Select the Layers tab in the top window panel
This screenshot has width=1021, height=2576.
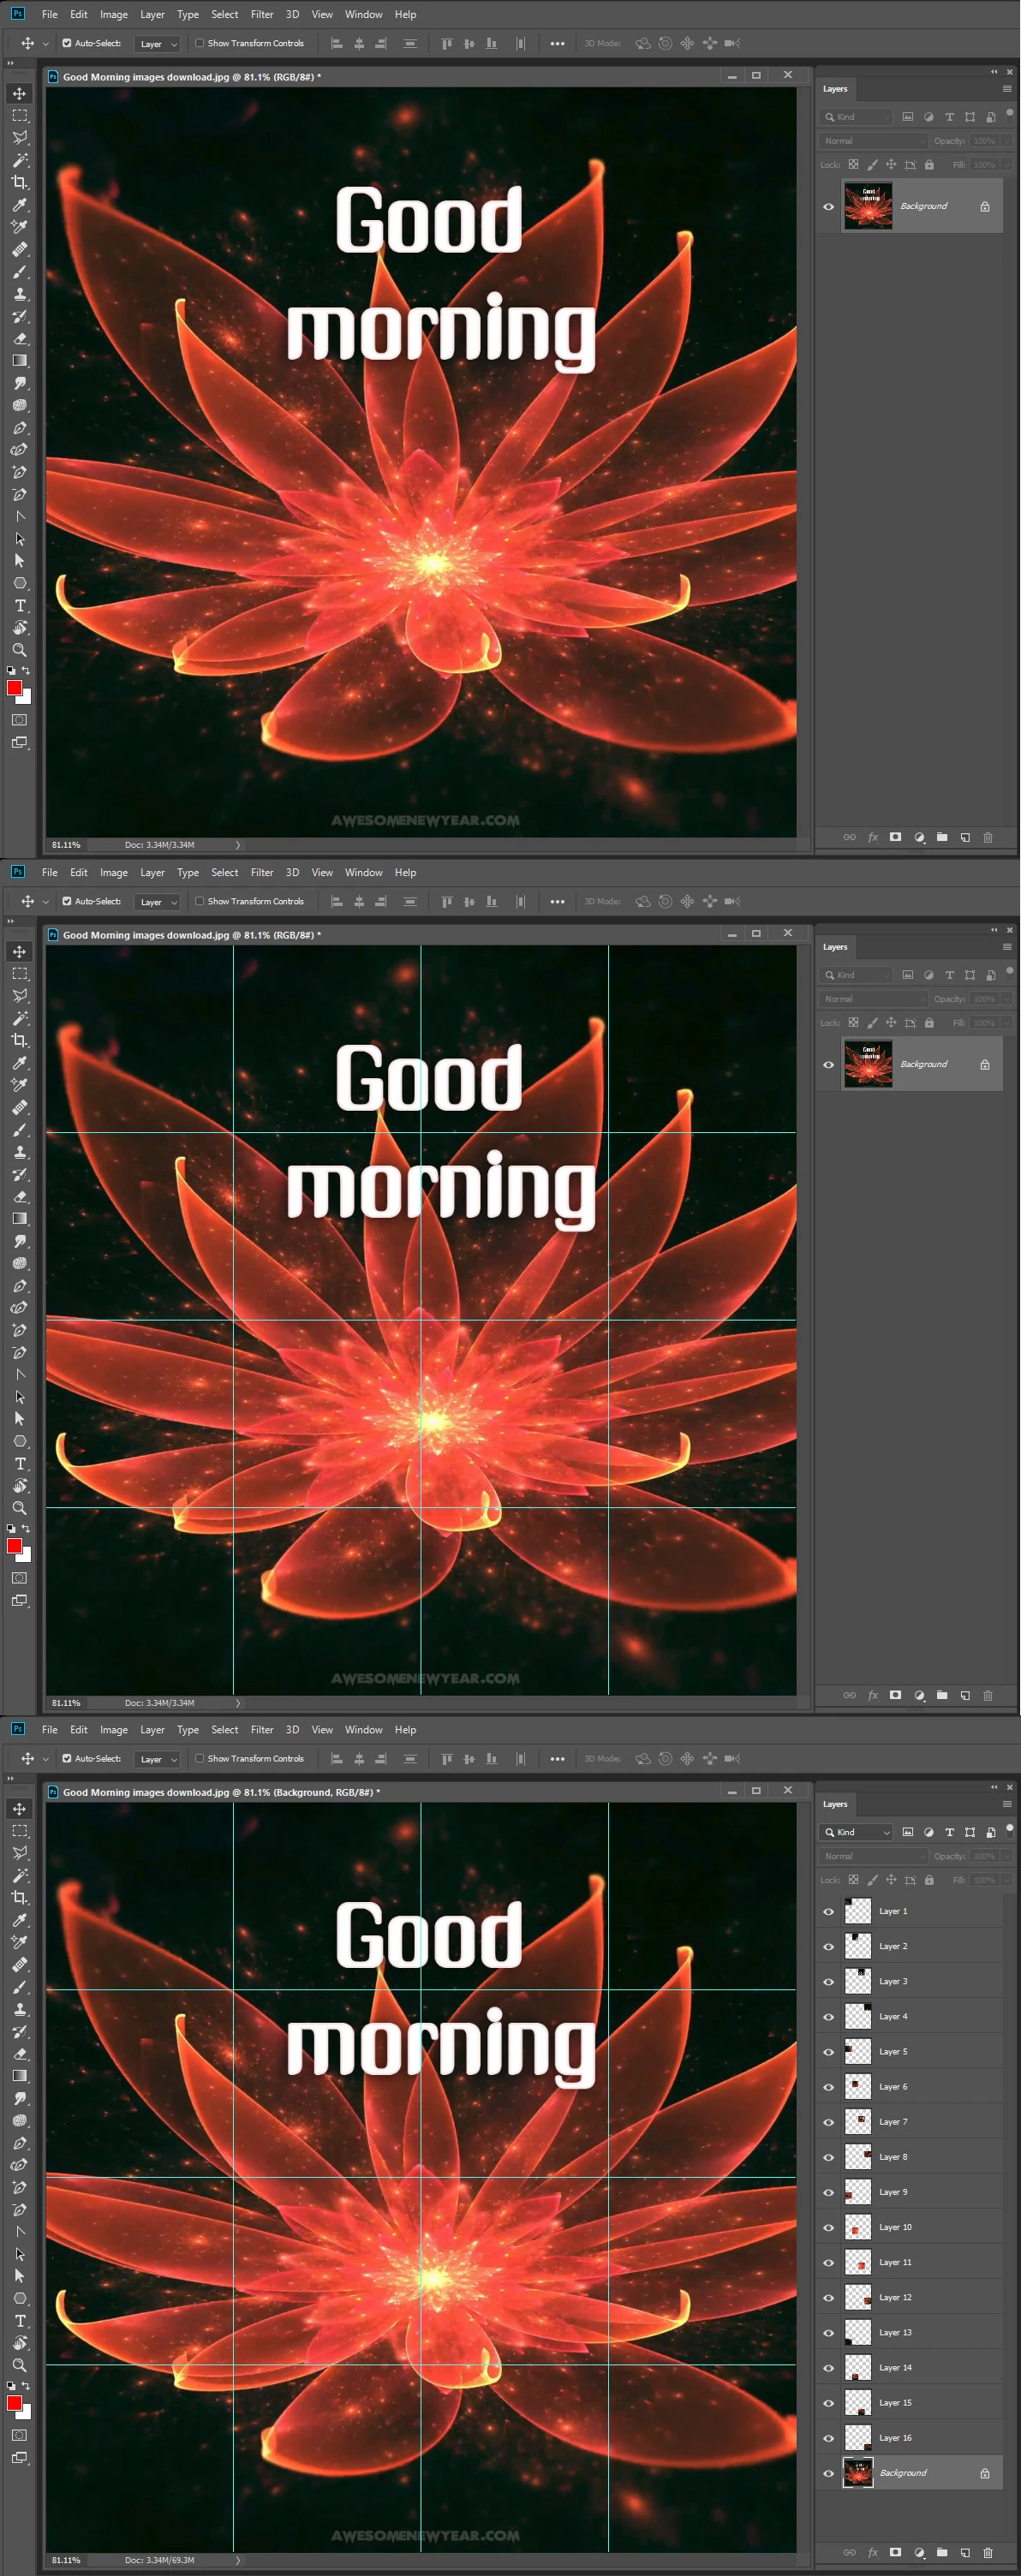pos(835,89)
